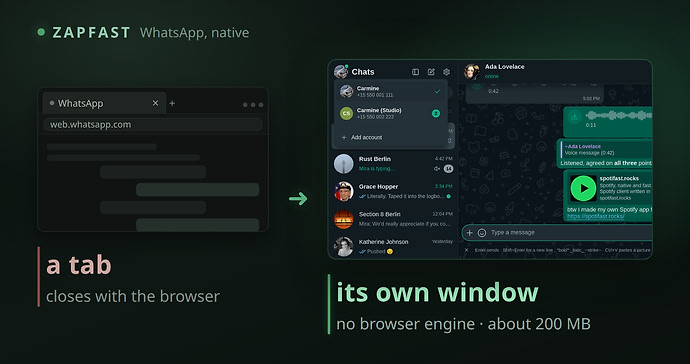Play the spotifast.rocks link preview
Screen dimensions: 690x364
point(583,188)
